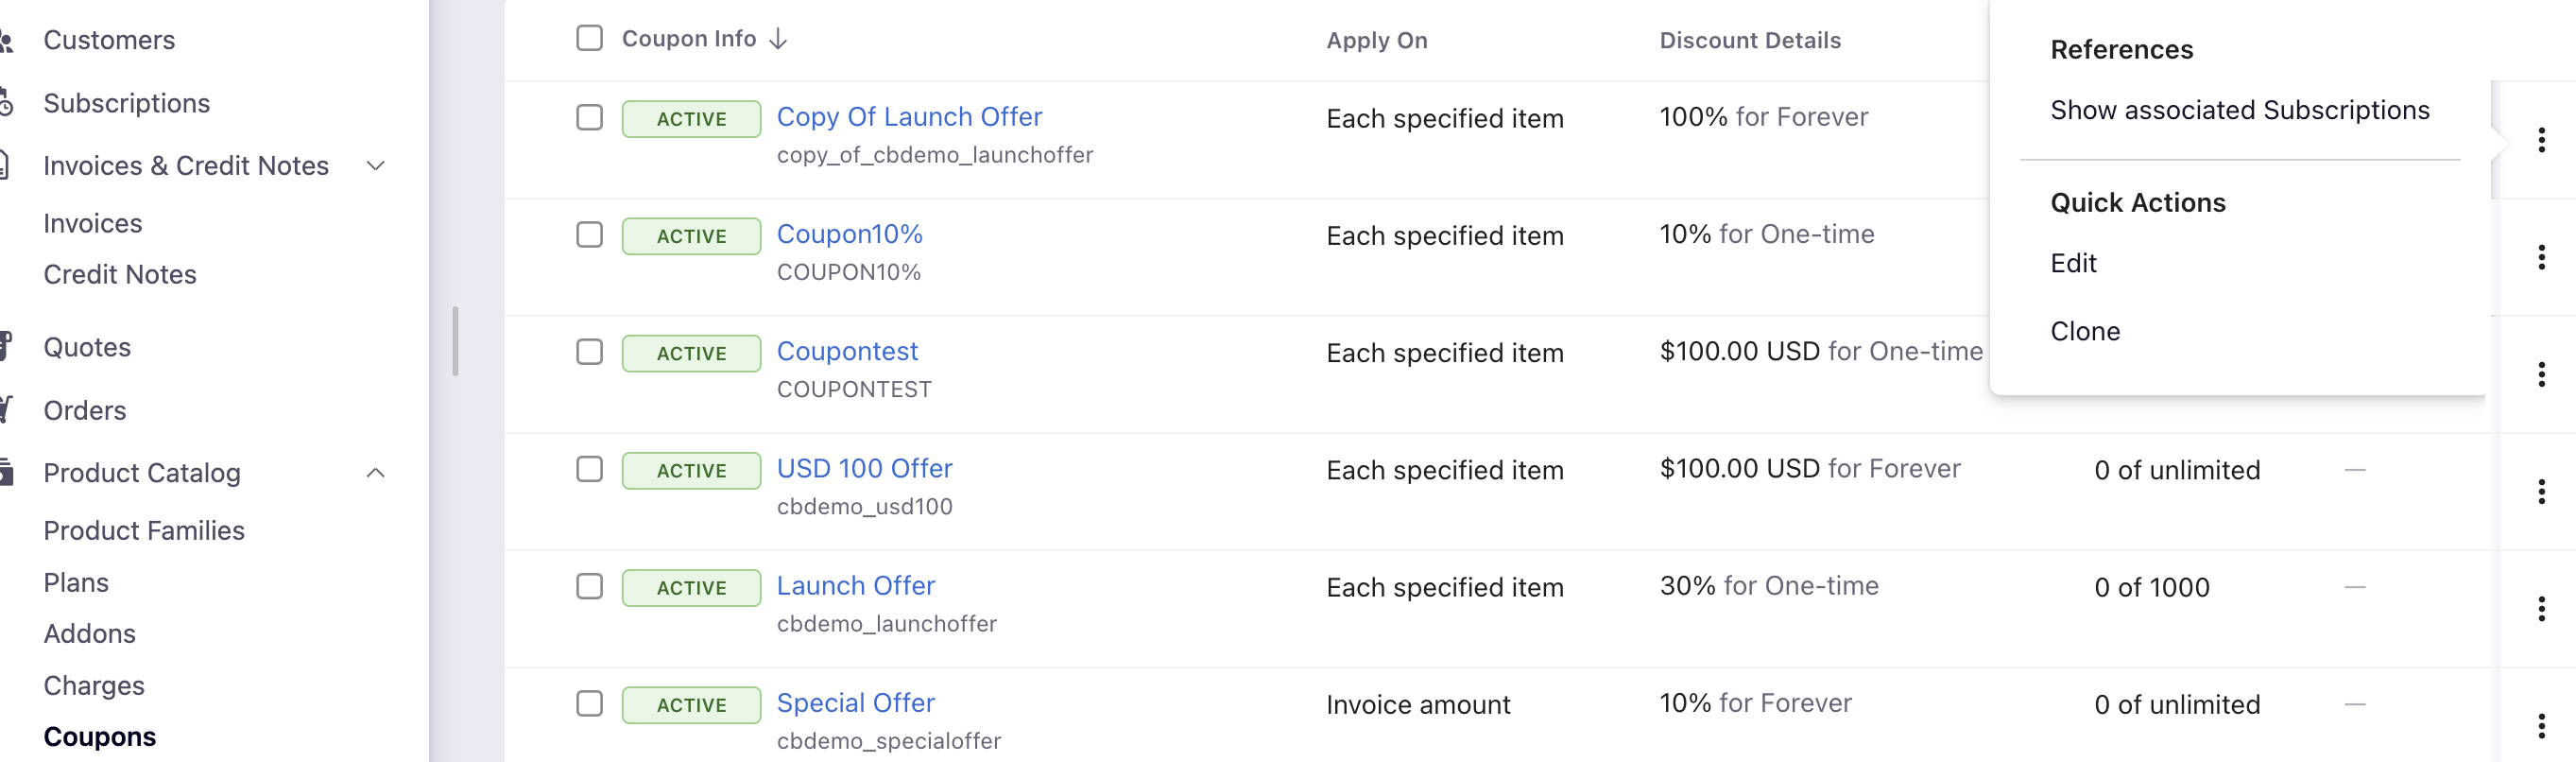This screenshot has height=762, width=2576.
Task: Open kebab menu for Special Offer row
Action: coord(2541,725)
